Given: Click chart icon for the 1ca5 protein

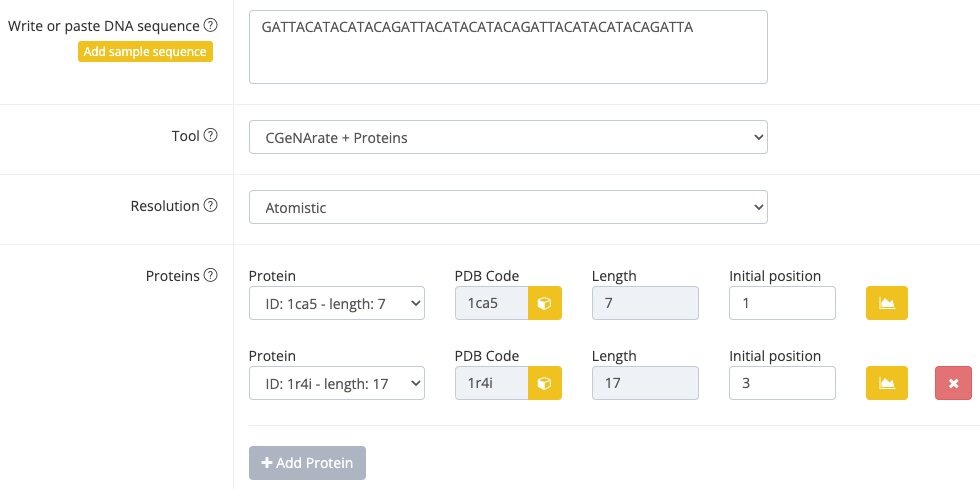Looking at the screenshot, I should 886,303.
